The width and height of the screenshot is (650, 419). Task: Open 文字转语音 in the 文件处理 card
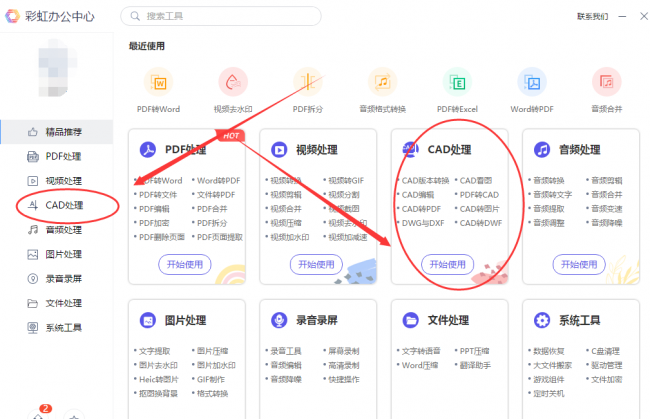421,351
